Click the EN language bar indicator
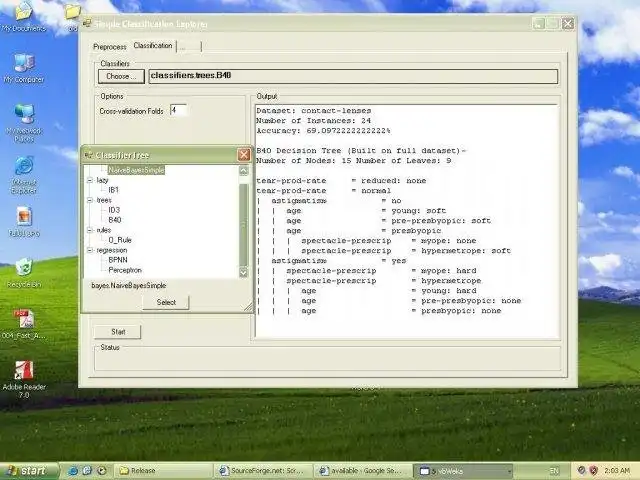The height and width of the screenshot is (480, 640). [x=554, y=471]
